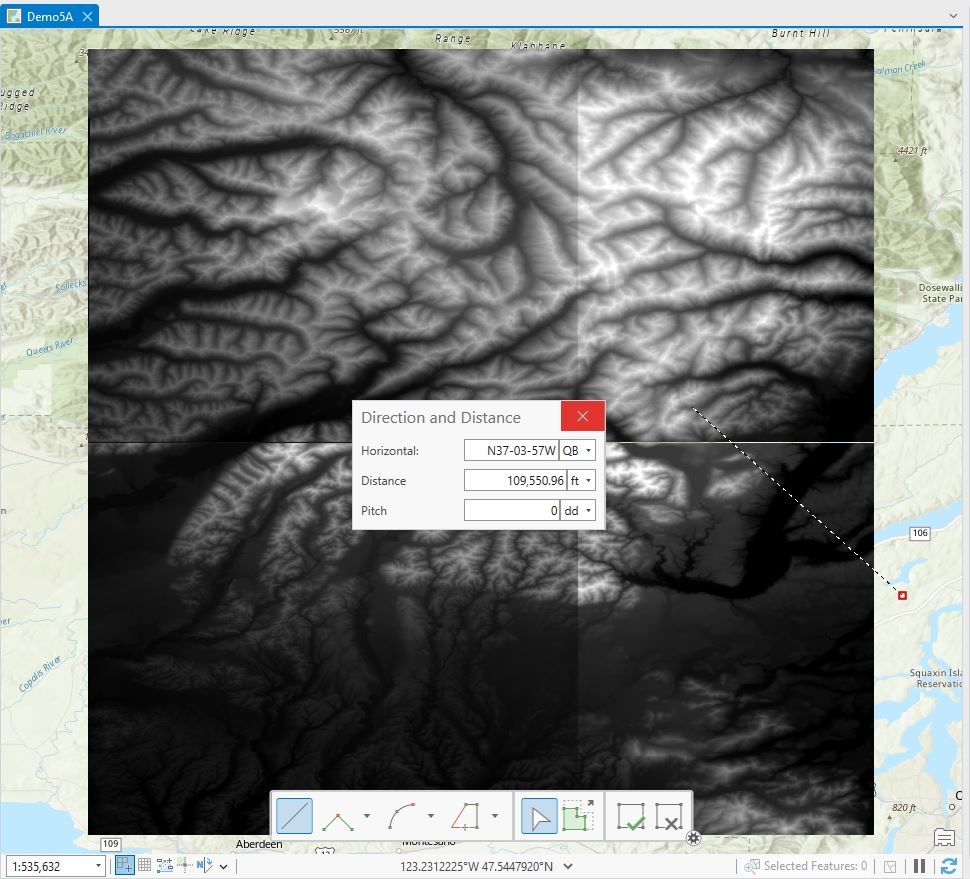Click the red square sketch vertex
The image size is (970, 879).
903,595
